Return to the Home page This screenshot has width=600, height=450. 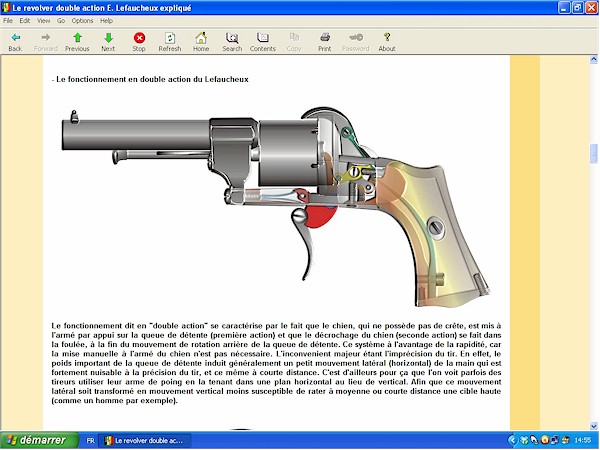pos(201,42)
